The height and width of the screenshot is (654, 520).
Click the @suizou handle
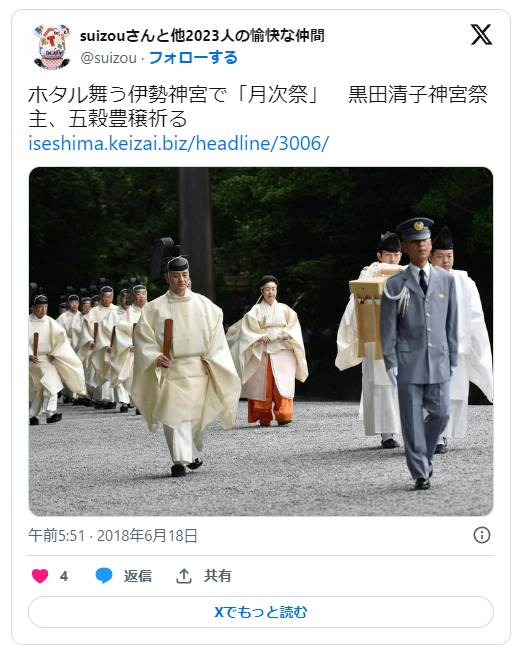coord(108,58)
